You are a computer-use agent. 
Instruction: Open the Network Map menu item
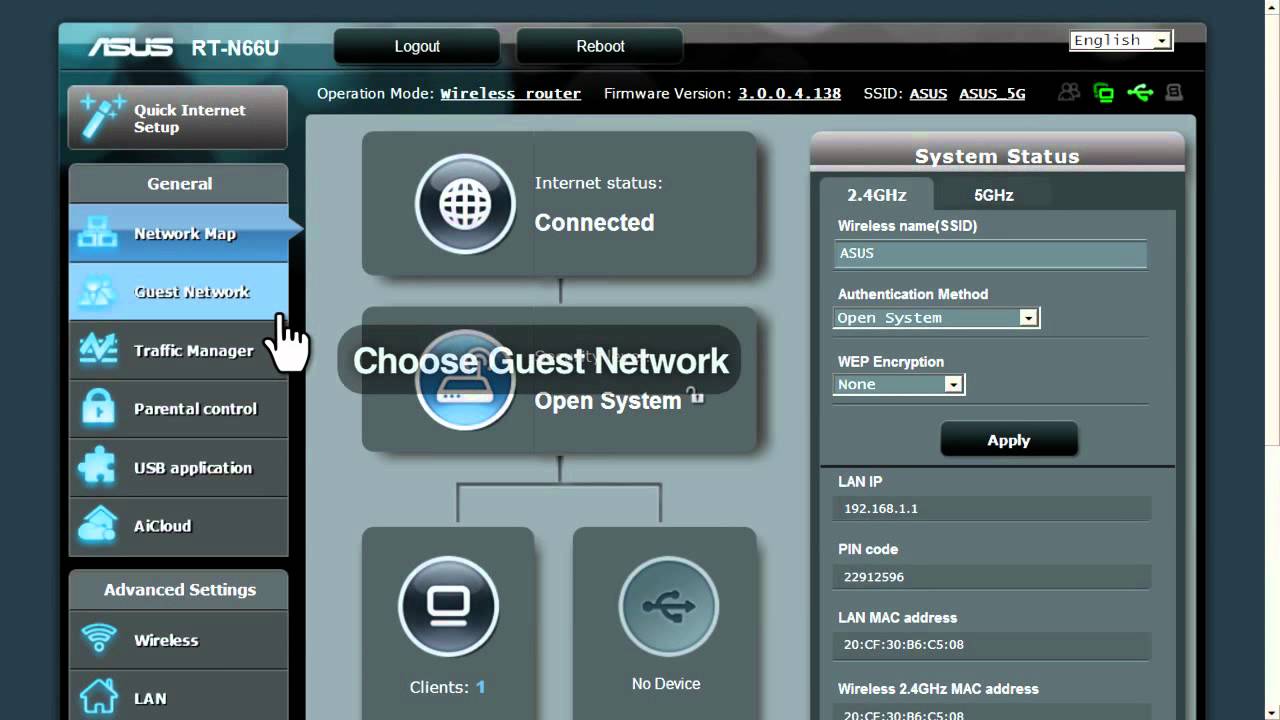click(x=178, y=233)
